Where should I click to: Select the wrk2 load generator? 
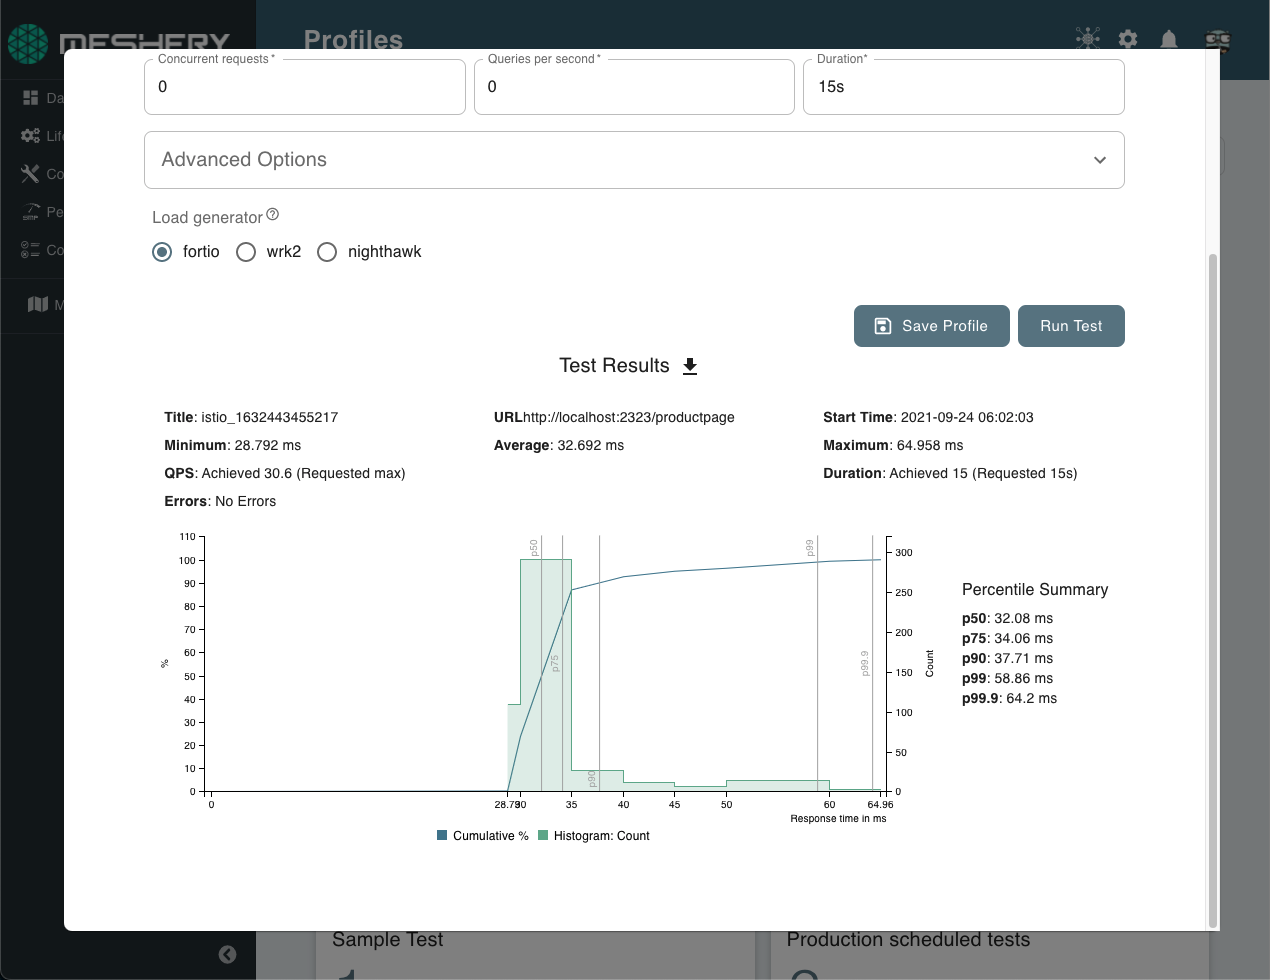tap(246, 252)
